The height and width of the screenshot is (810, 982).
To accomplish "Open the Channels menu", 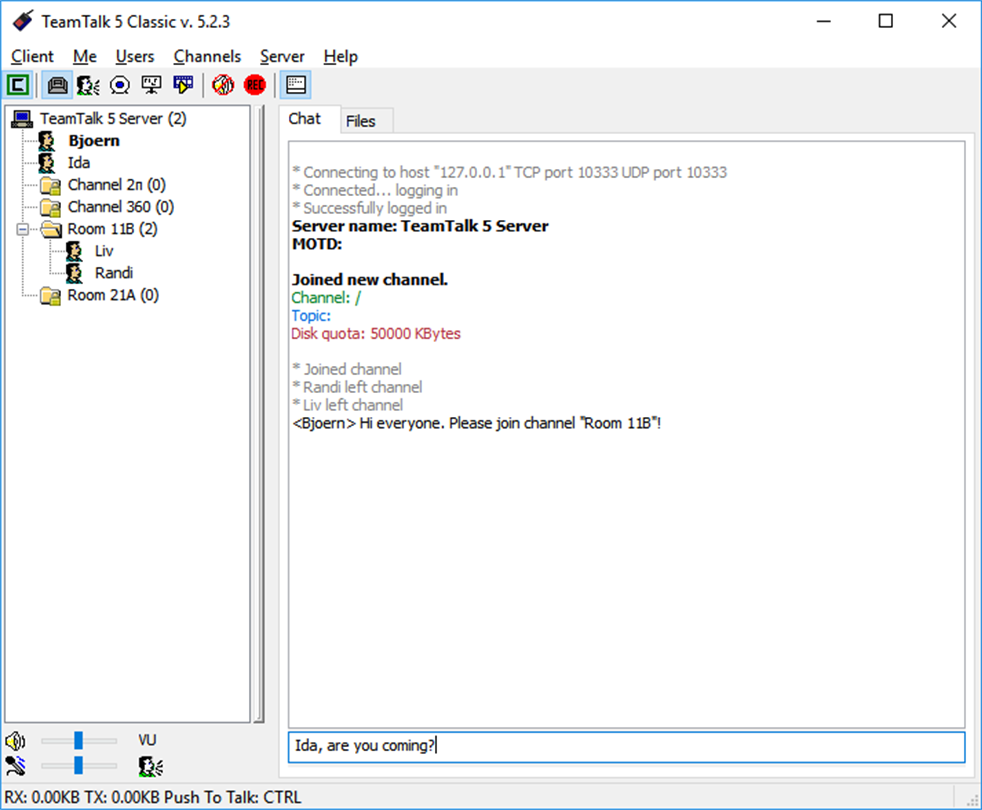I will click(x=207, y=56).
